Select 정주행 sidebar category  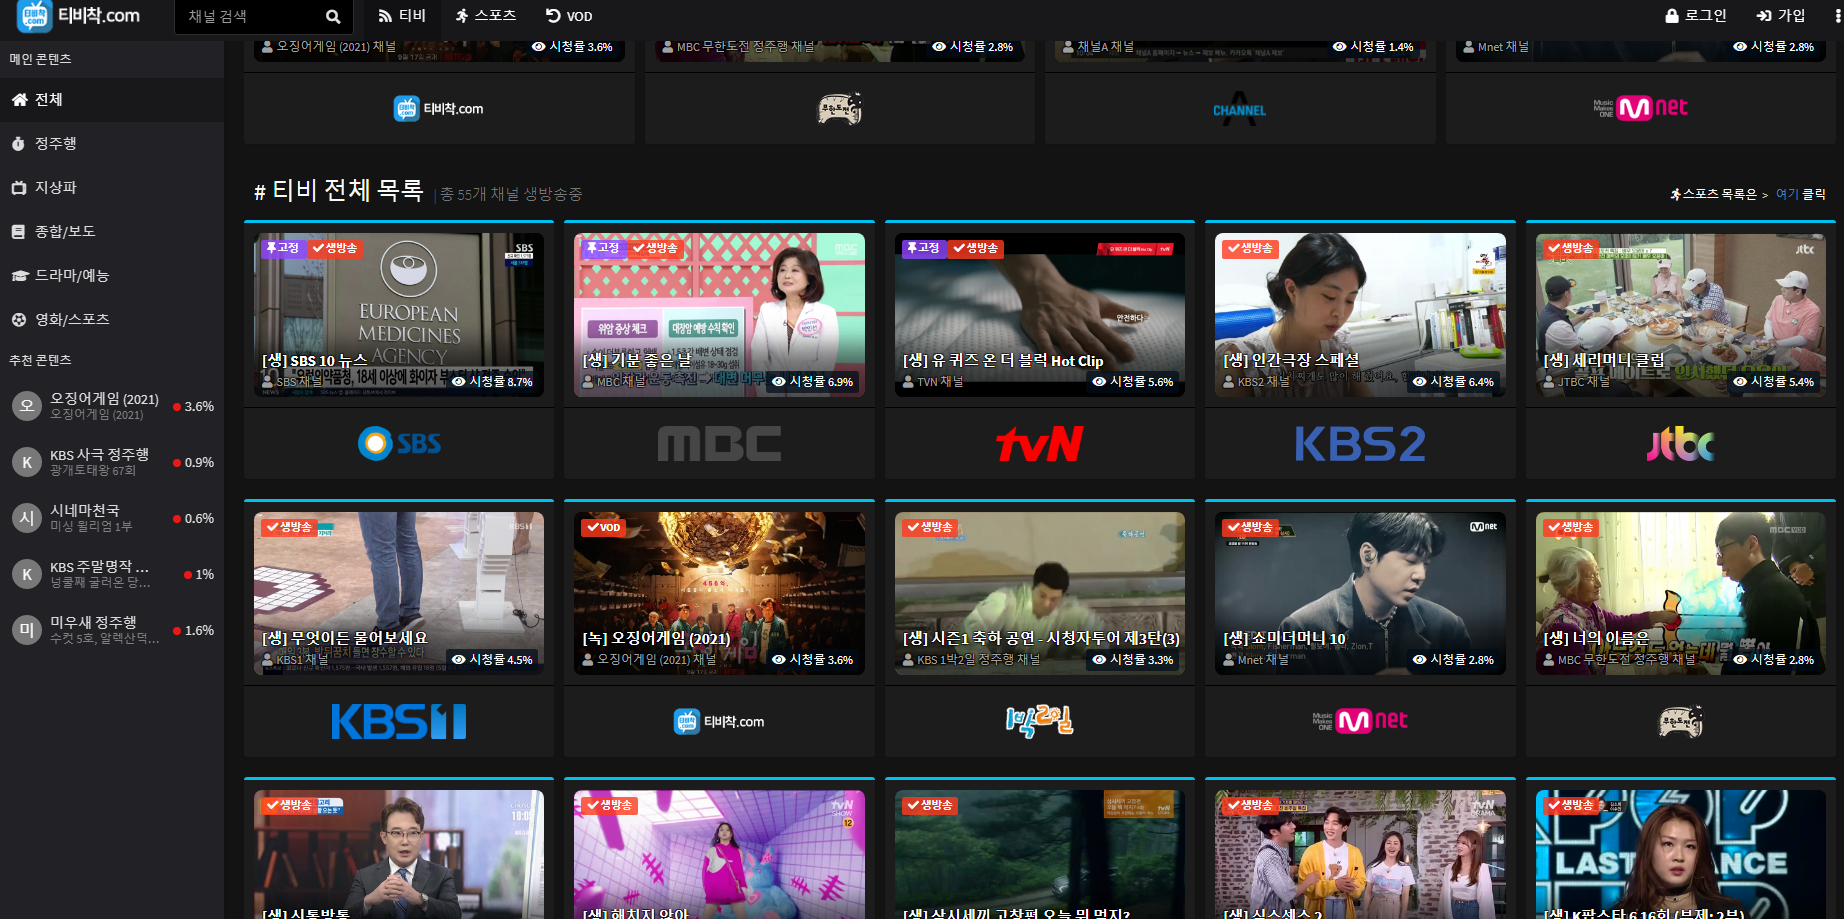coord(112,144)
